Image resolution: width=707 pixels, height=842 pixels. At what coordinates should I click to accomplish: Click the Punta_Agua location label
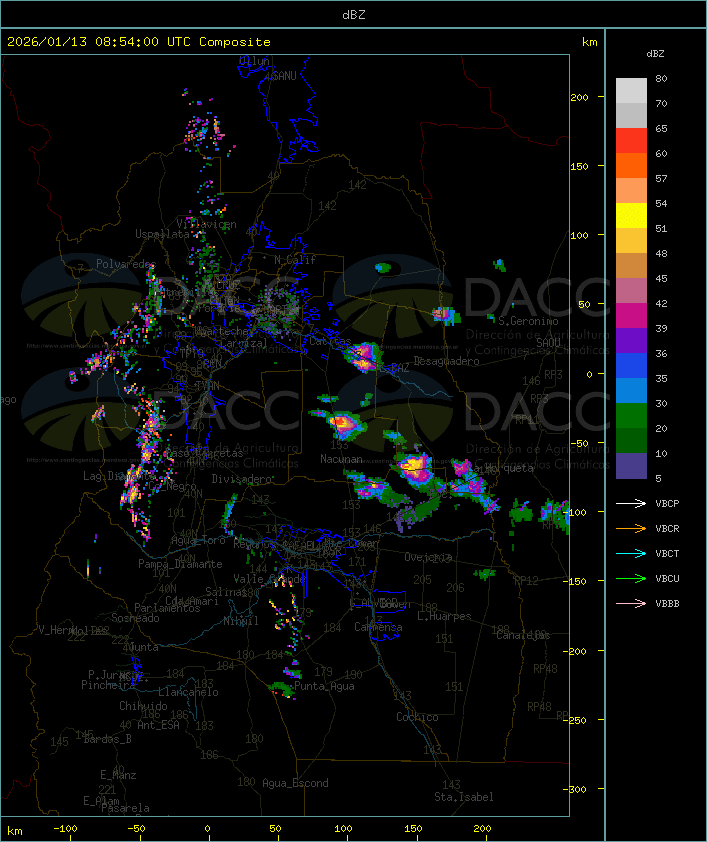(x=325, y=686)
